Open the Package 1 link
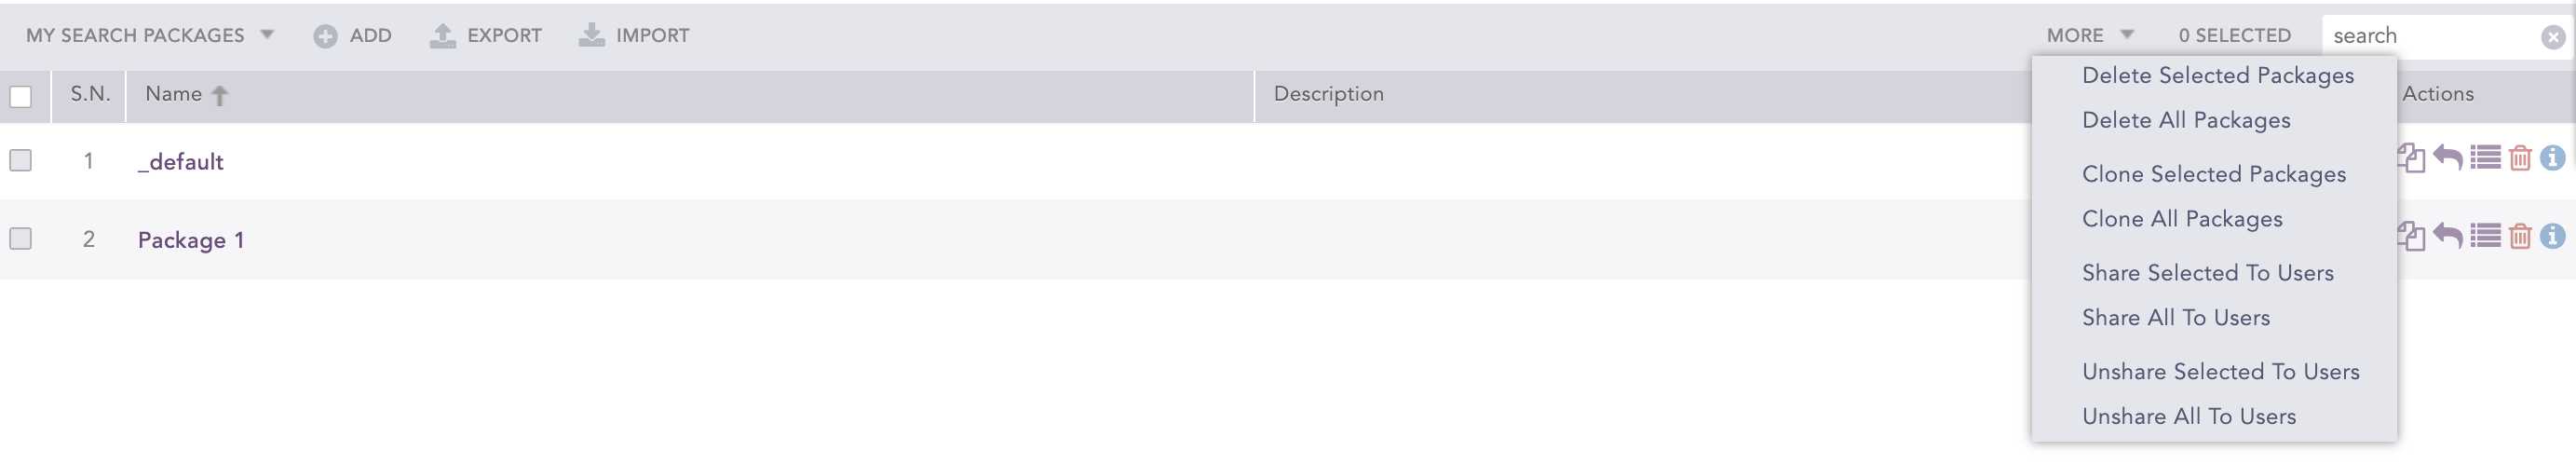Viewport: 2576px width, 464px height. coord(191,240)
